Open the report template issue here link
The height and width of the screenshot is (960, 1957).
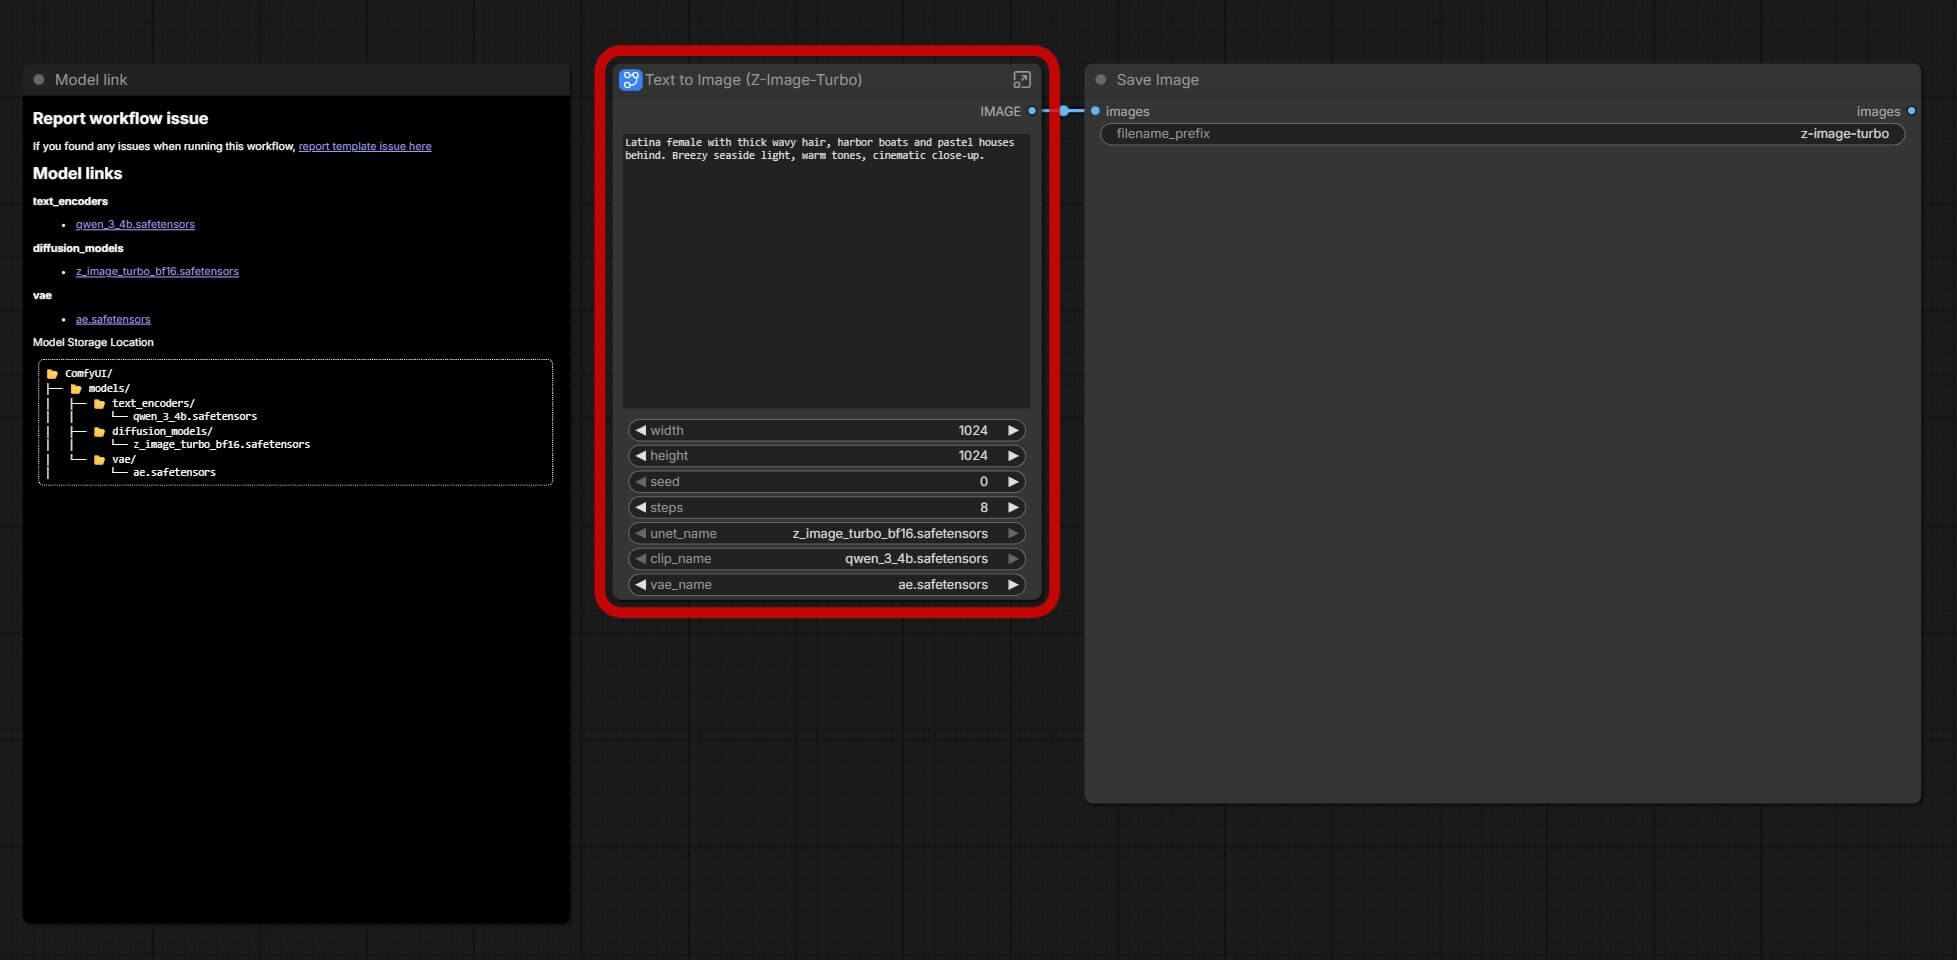click(365, 146)
